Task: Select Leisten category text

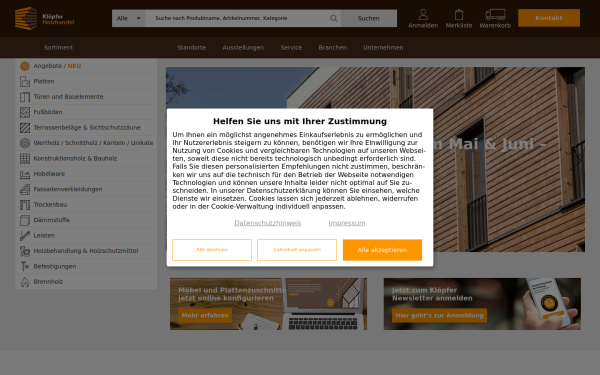Action: coord(44,236)
